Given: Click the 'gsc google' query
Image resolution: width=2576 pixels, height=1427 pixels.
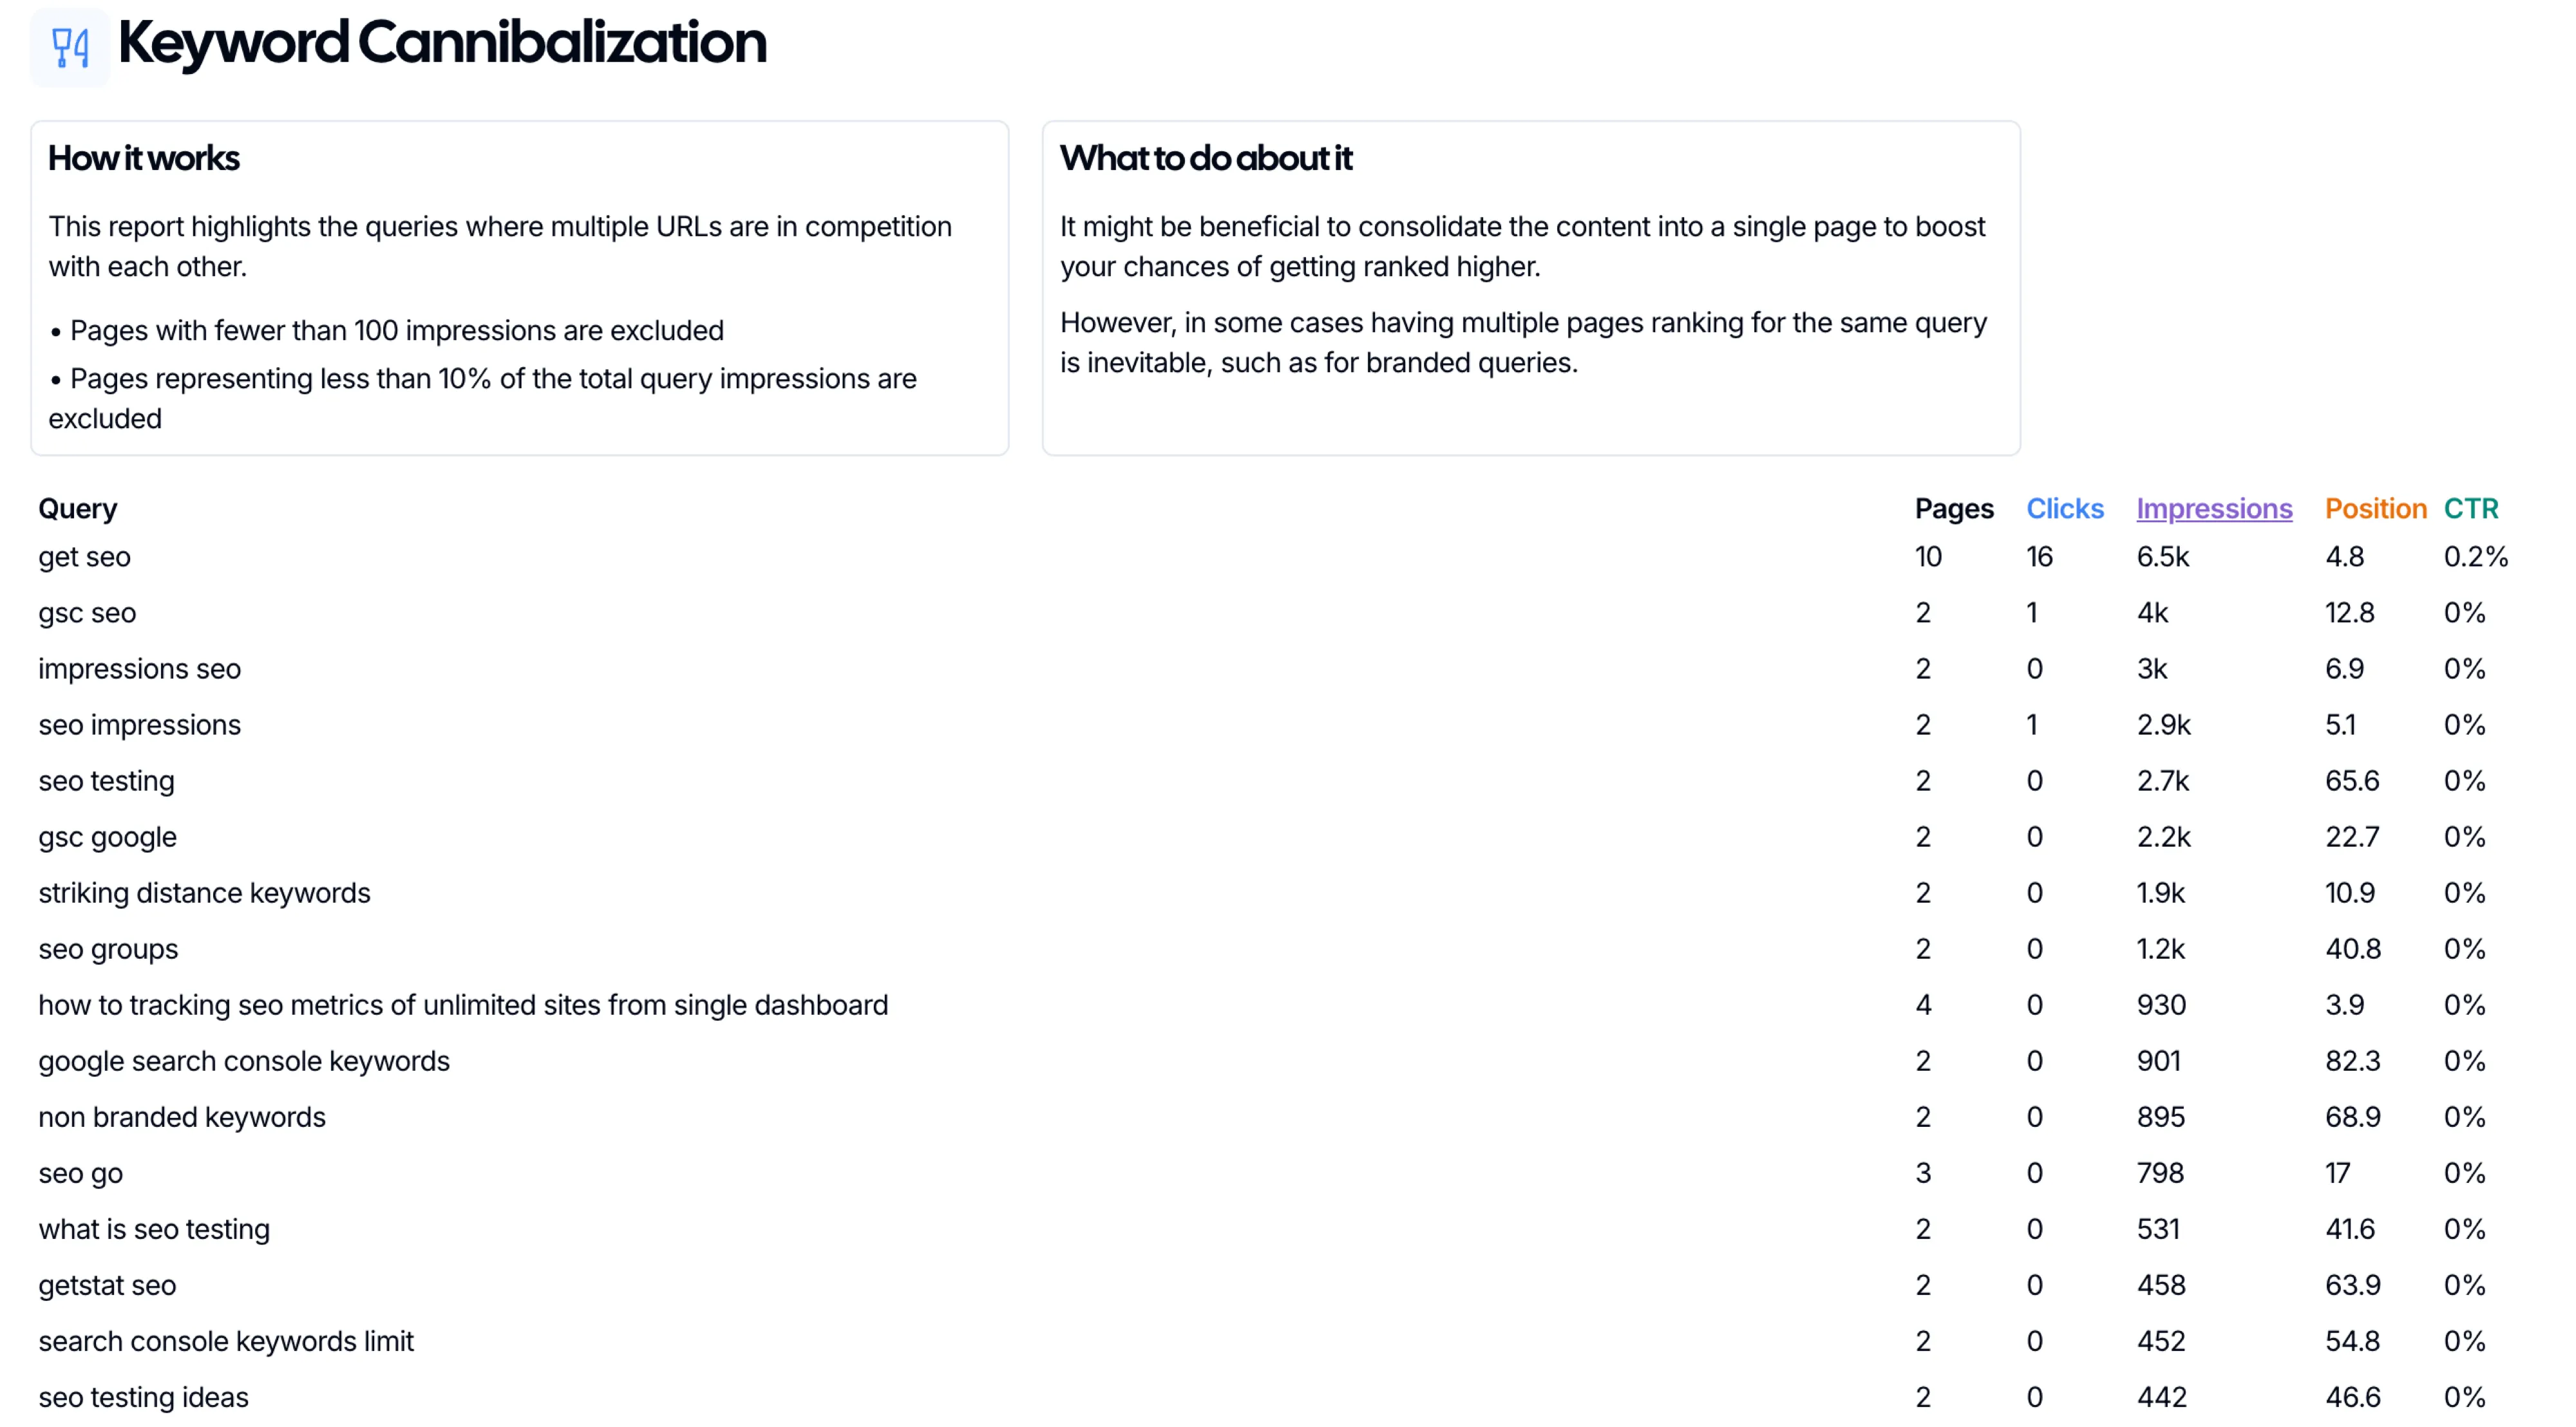Looking at the screenshot, I should tap(108, 837).
